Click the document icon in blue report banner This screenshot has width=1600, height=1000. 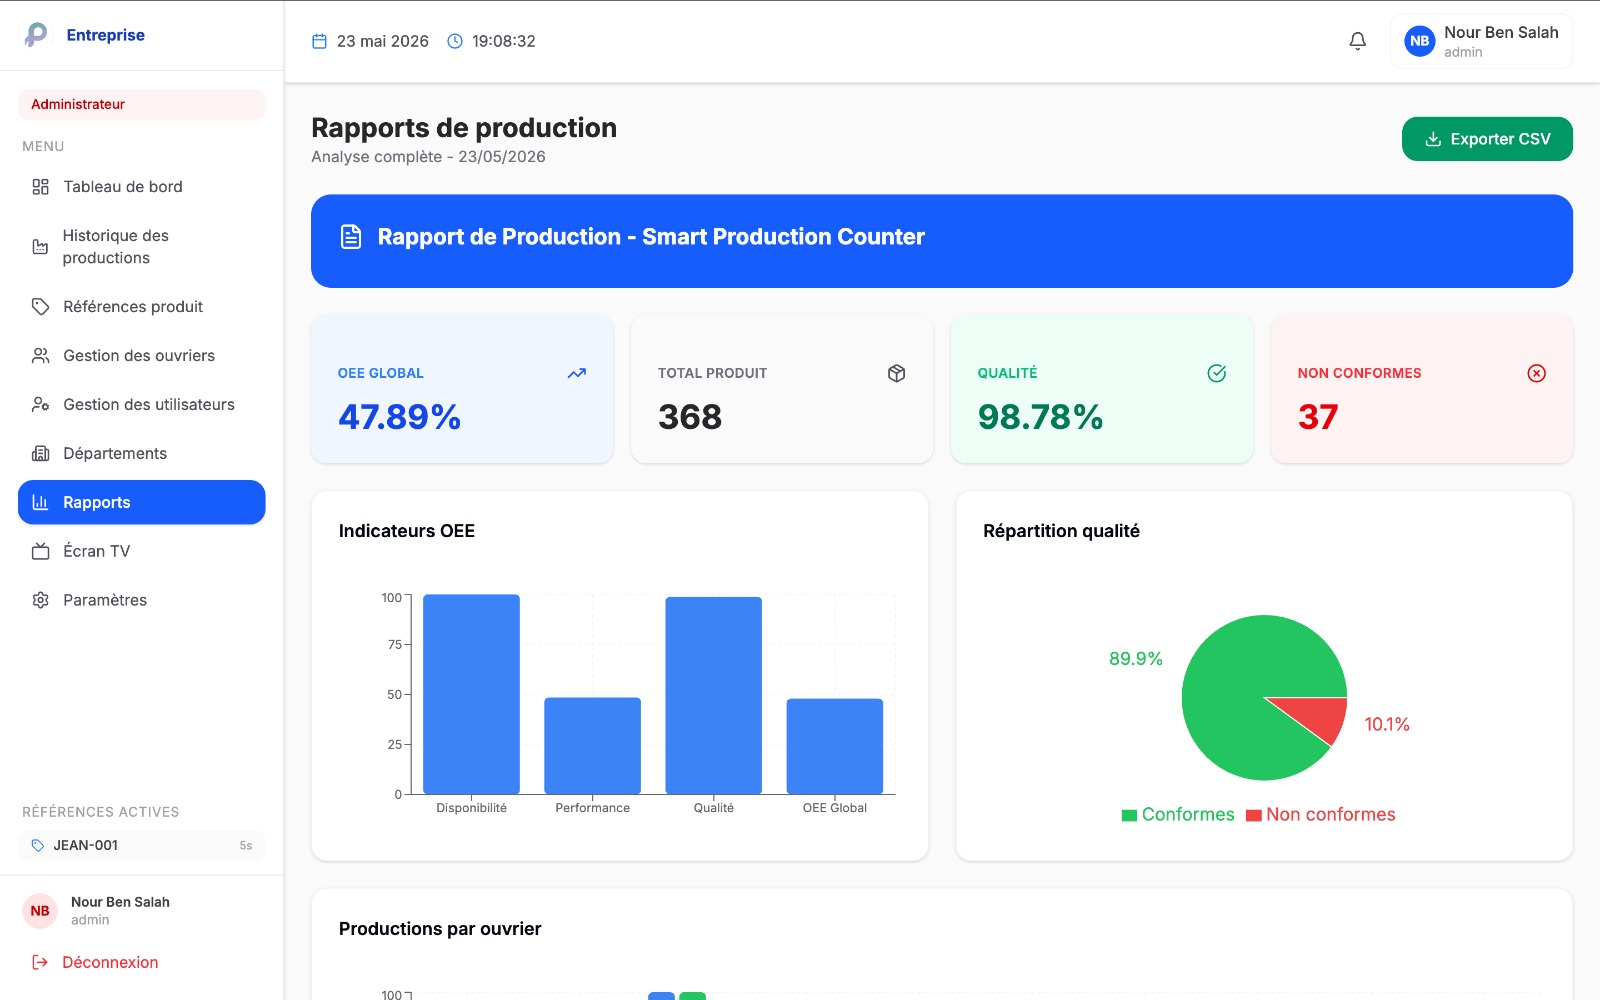(x=351, y=237)
